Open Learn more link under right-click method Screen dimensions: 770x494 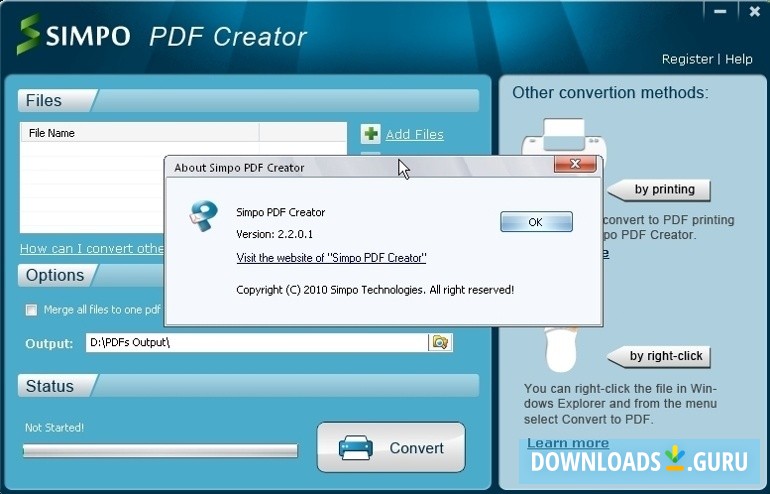coord(568,443)
